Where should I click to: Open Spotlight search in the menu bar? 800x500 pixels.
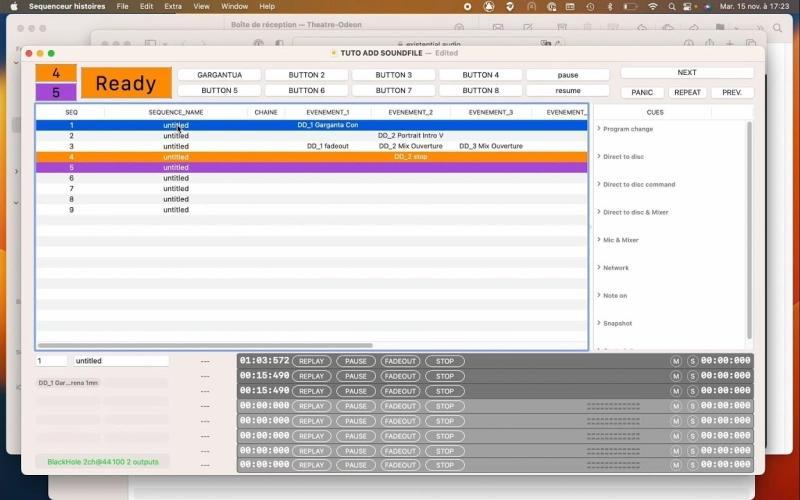point(672,7)
